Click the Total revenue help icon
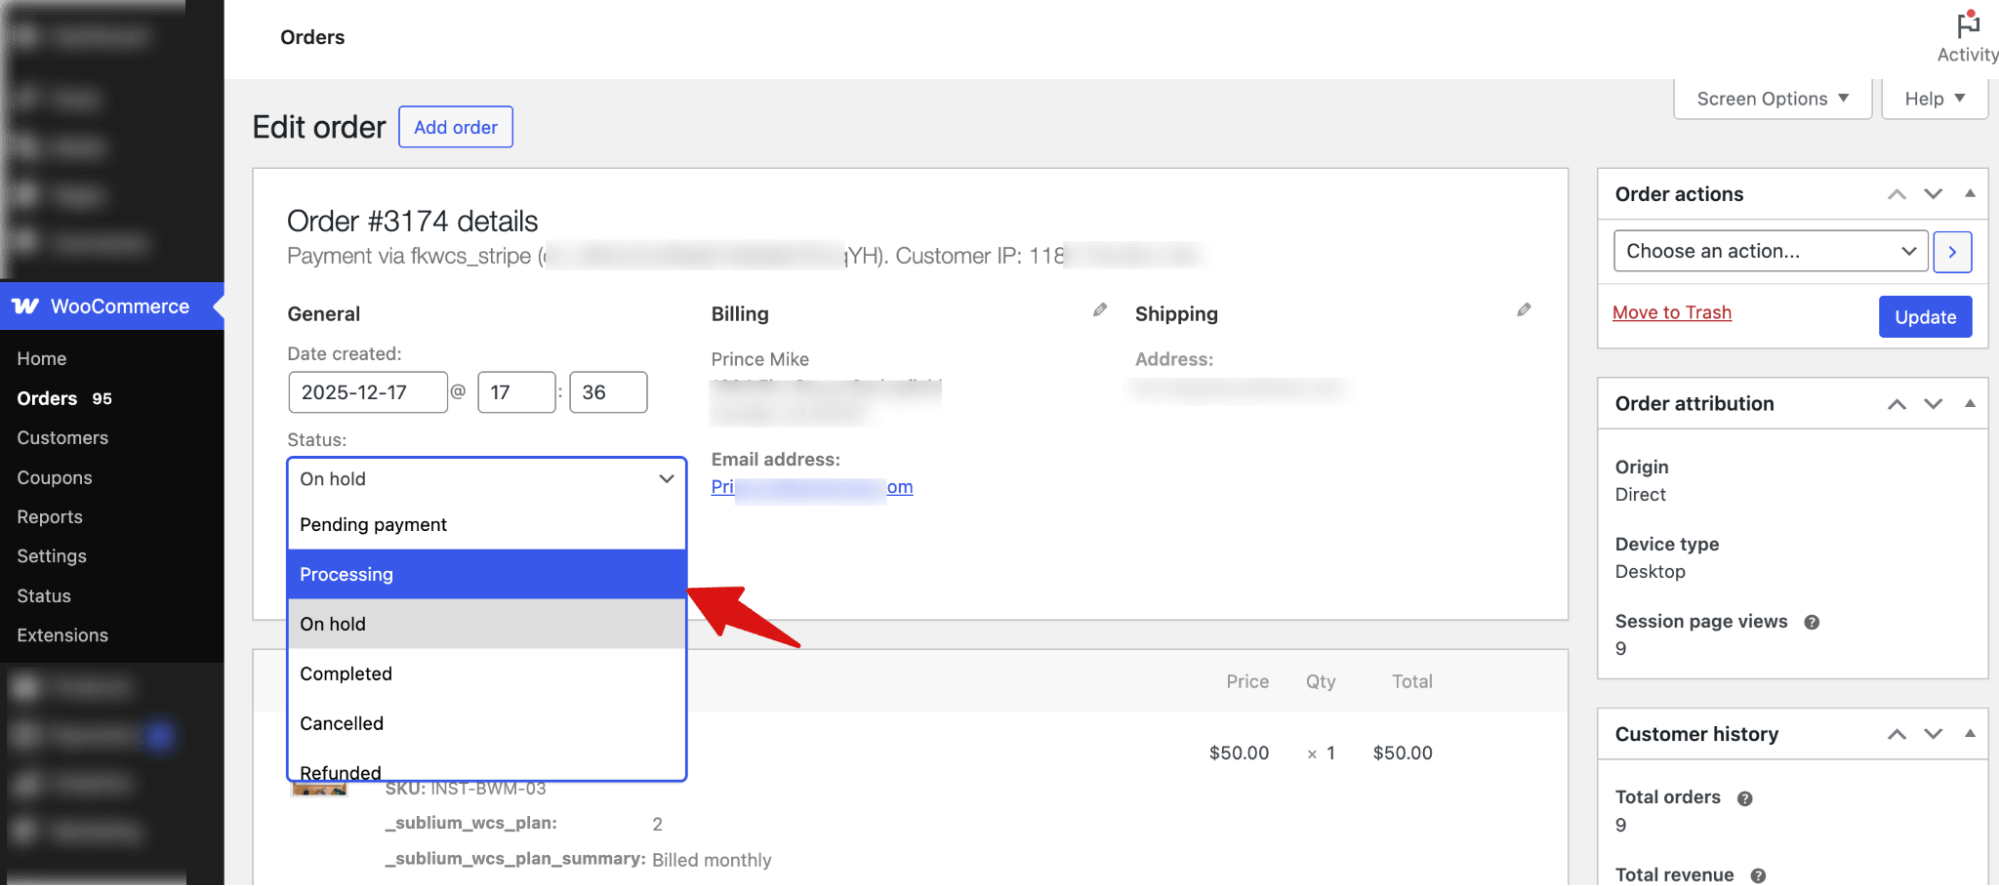This screenshot has height=886, width=1999. coord(1757,875)
